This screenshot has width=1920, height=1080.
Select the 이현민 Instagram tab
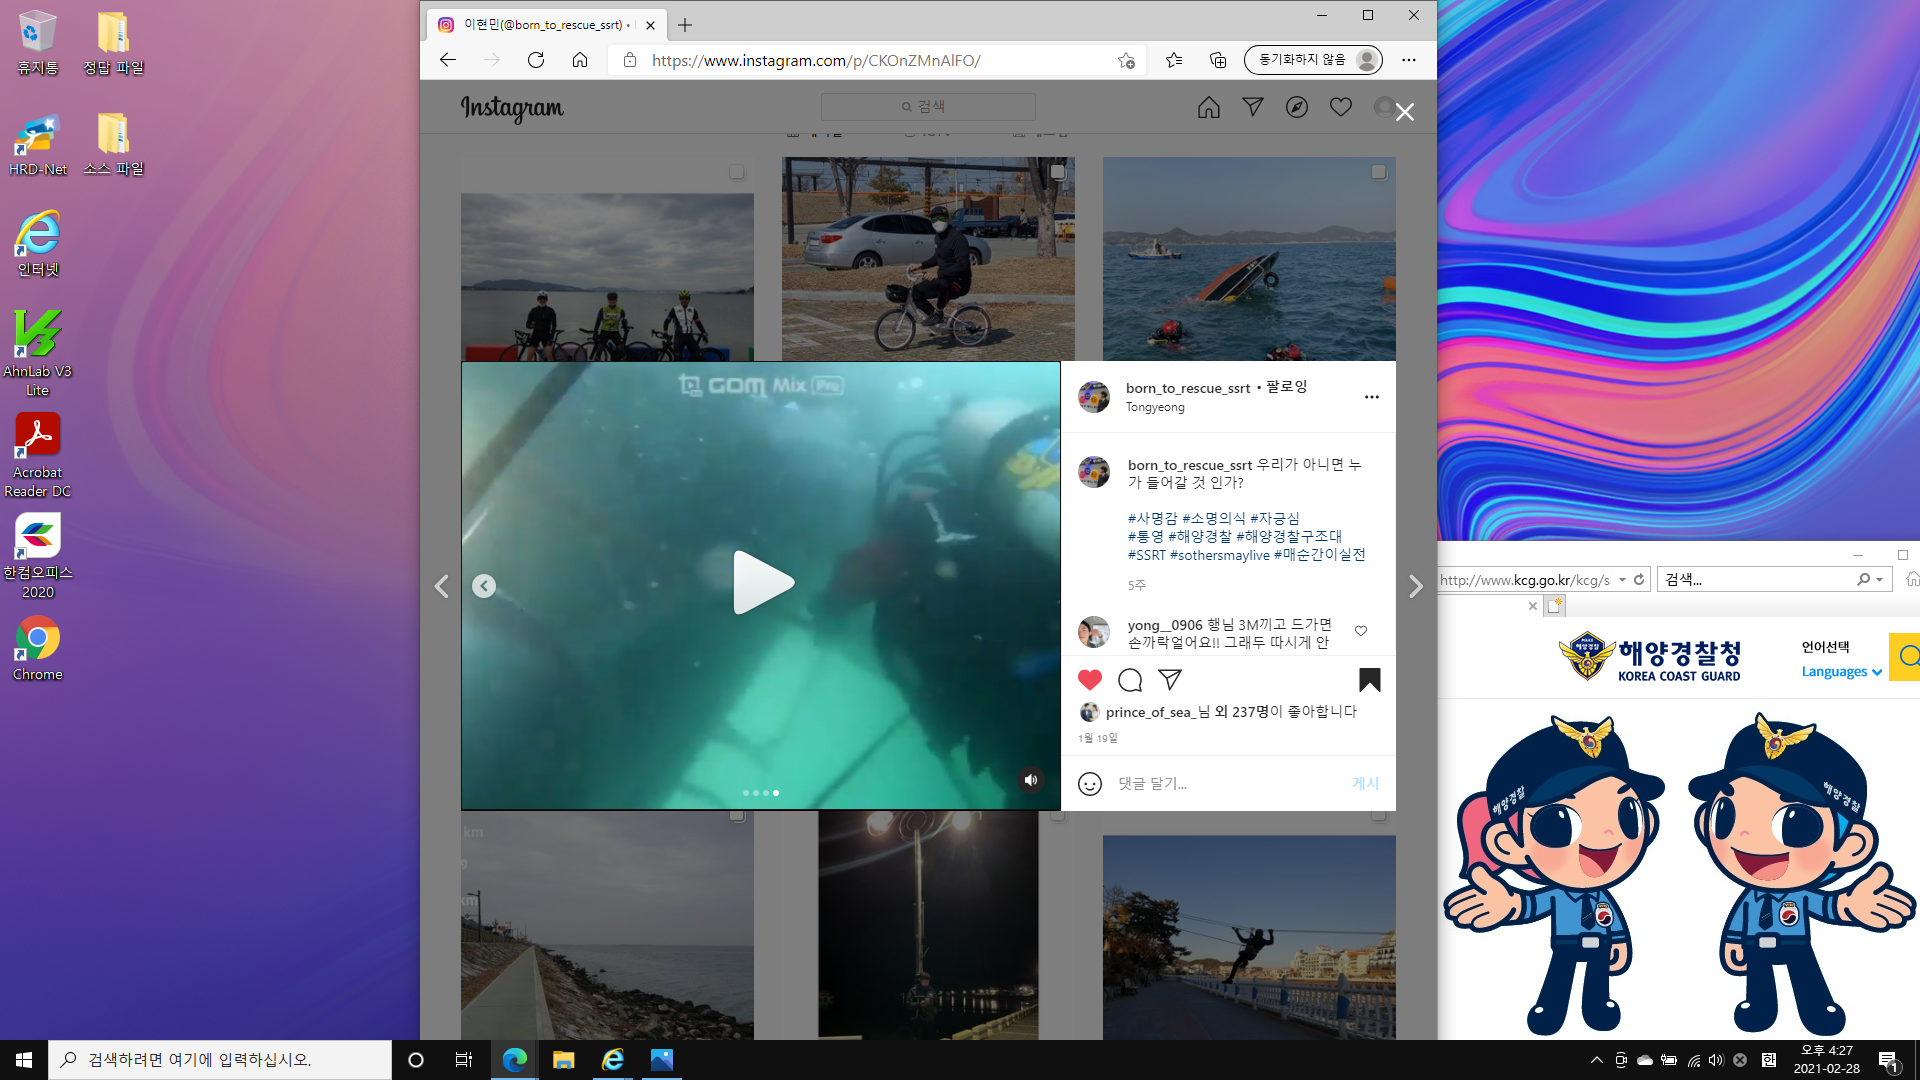[546, 25]
